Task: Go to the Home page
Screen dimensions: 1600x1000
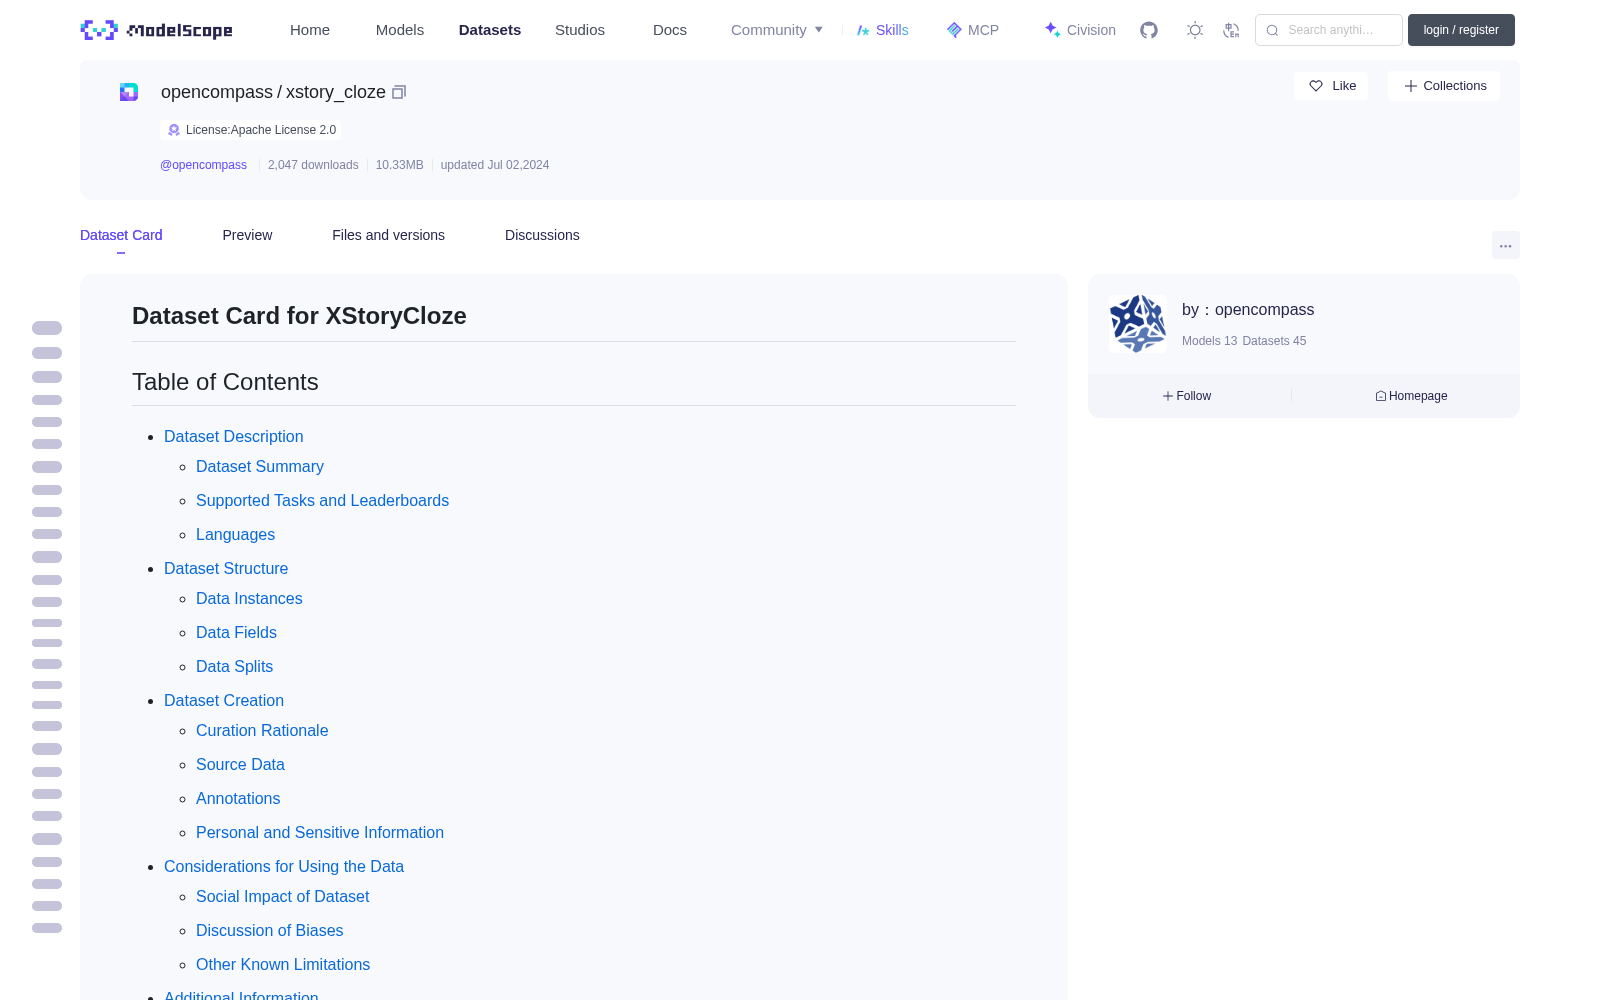Action: [310, 30]
